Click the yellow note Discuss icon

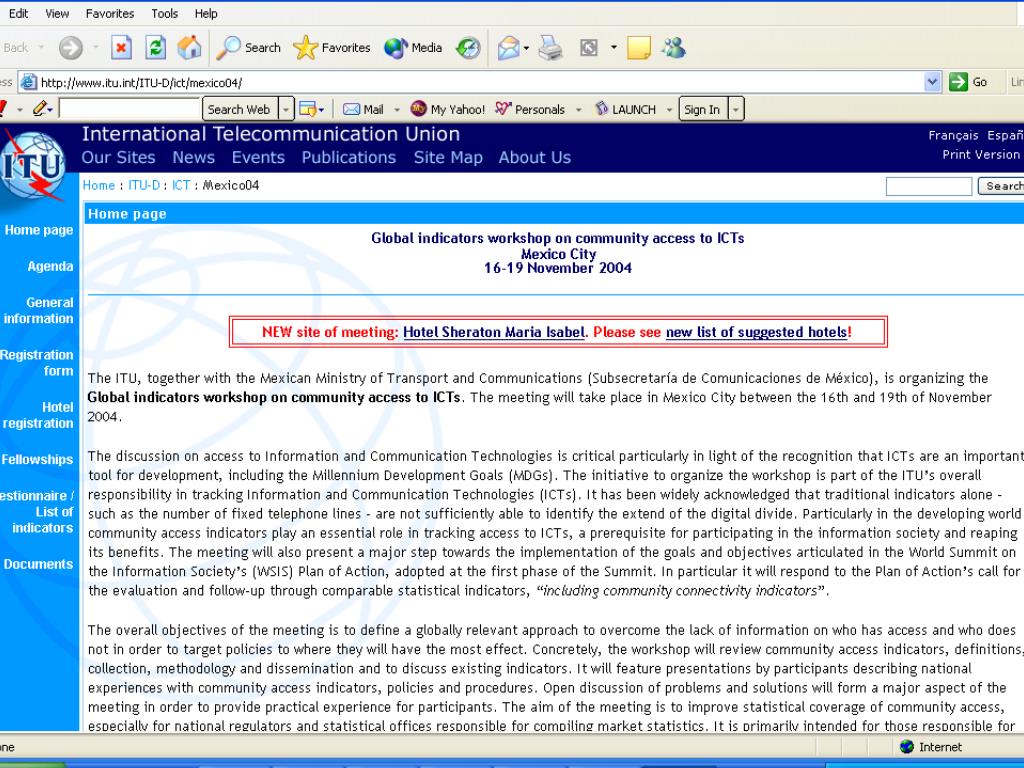click(x=639, y=48)
